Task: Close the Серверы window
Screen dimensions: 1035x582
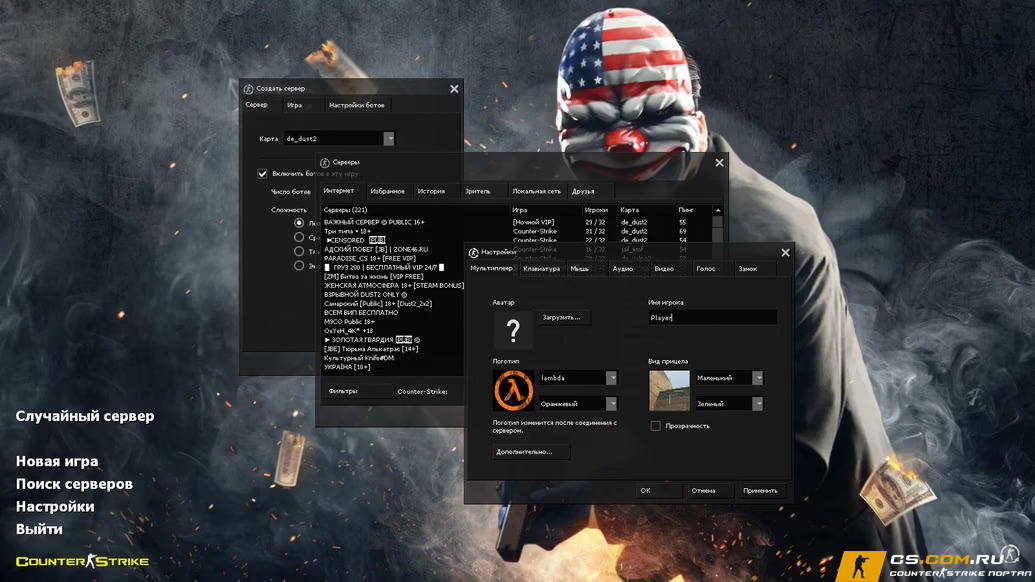Action: pos(719,162)
